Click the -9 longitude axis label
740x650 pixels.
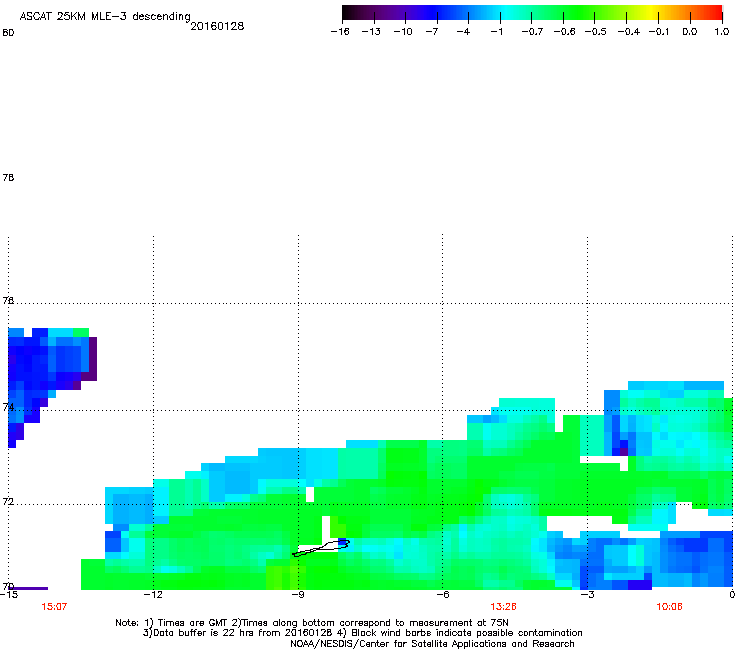point(298,595)
